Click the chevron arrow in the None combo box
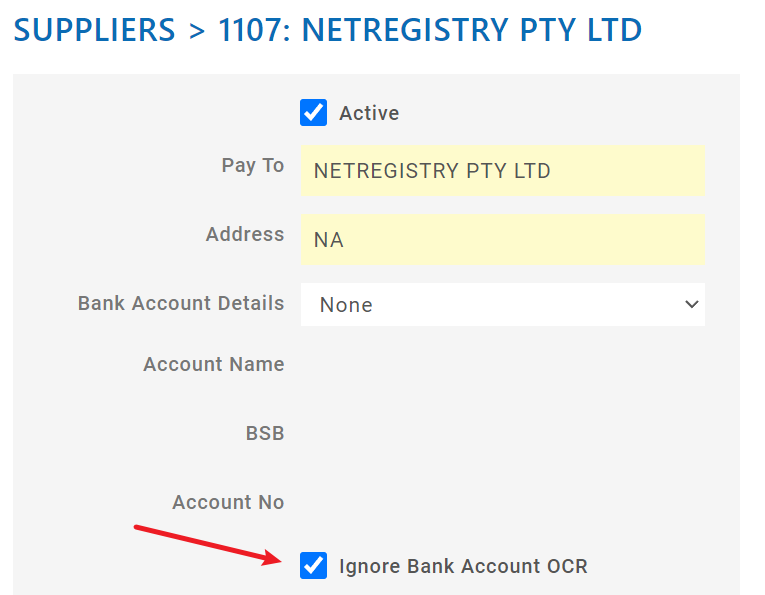Image resolution: width=765 pixels, height=595 pixels. [x=691, y=305]
